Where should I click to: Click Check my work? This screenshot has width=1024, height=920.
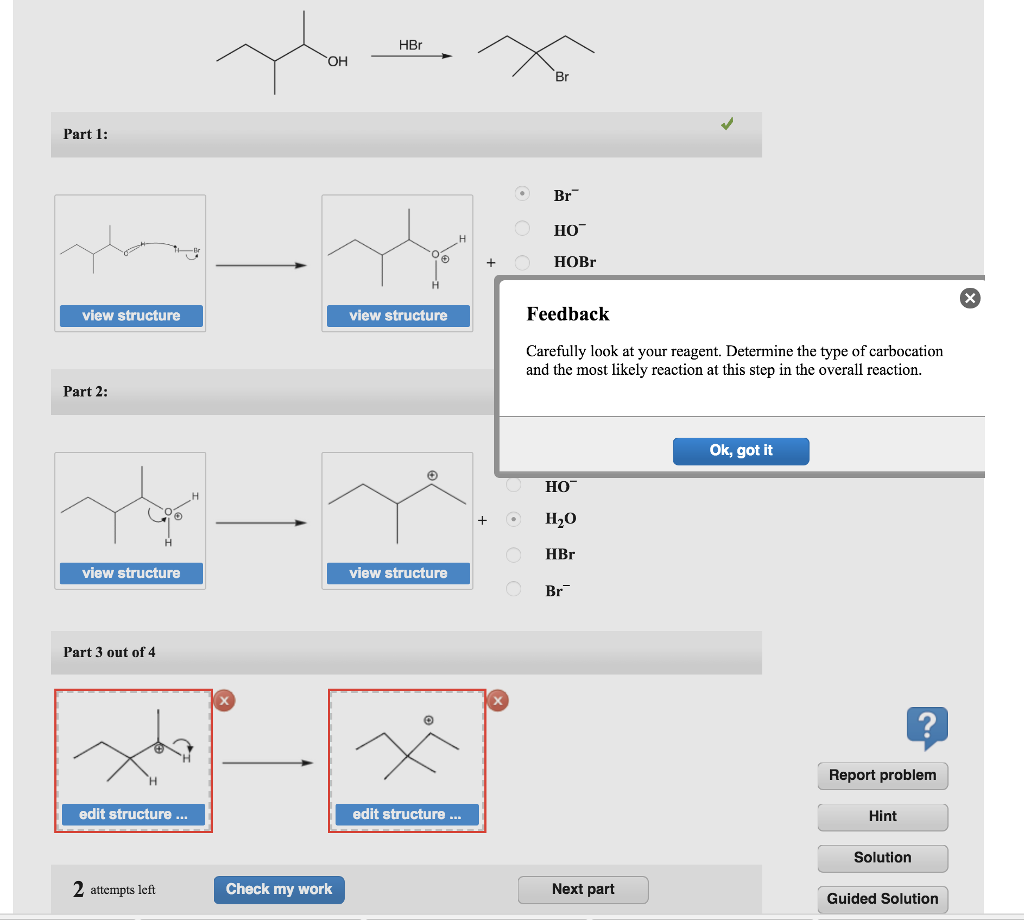pyautogui.click(x=278, y=889)
